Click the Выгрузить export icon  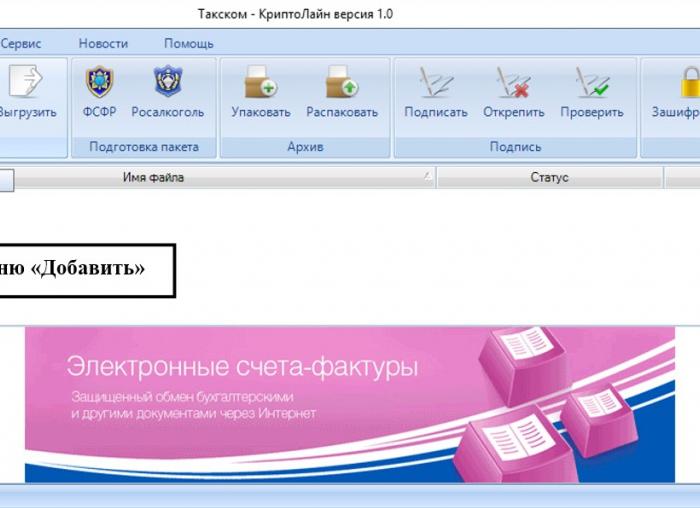pos(26,81)
